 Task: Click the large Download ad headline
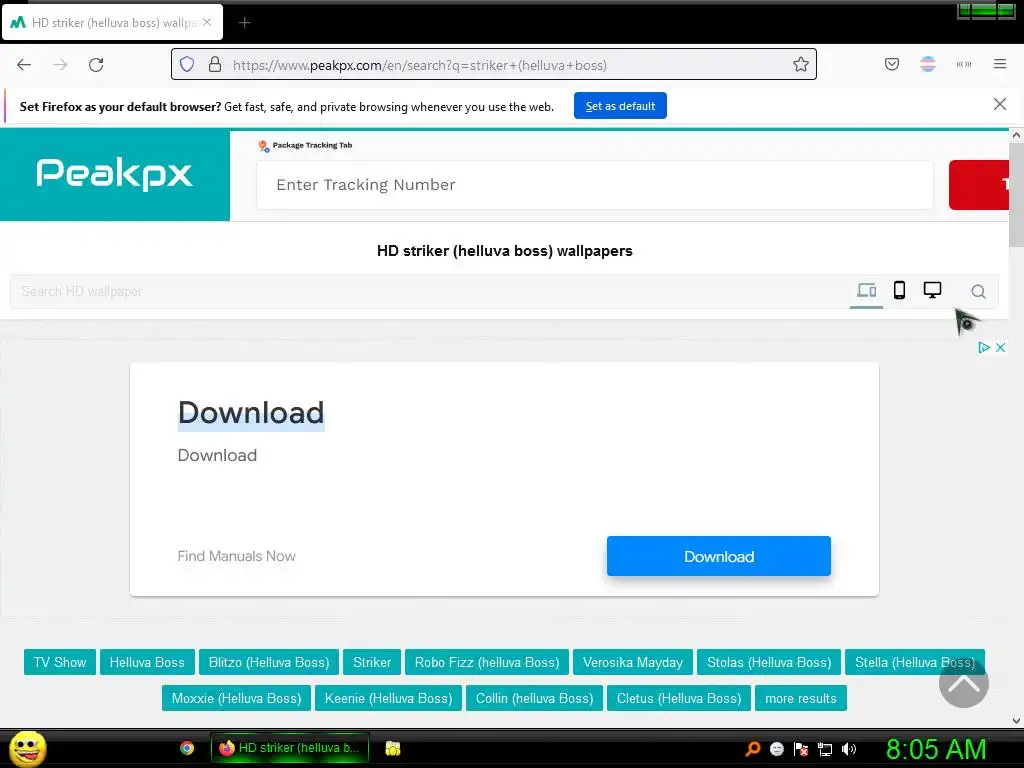click(251, 413)
